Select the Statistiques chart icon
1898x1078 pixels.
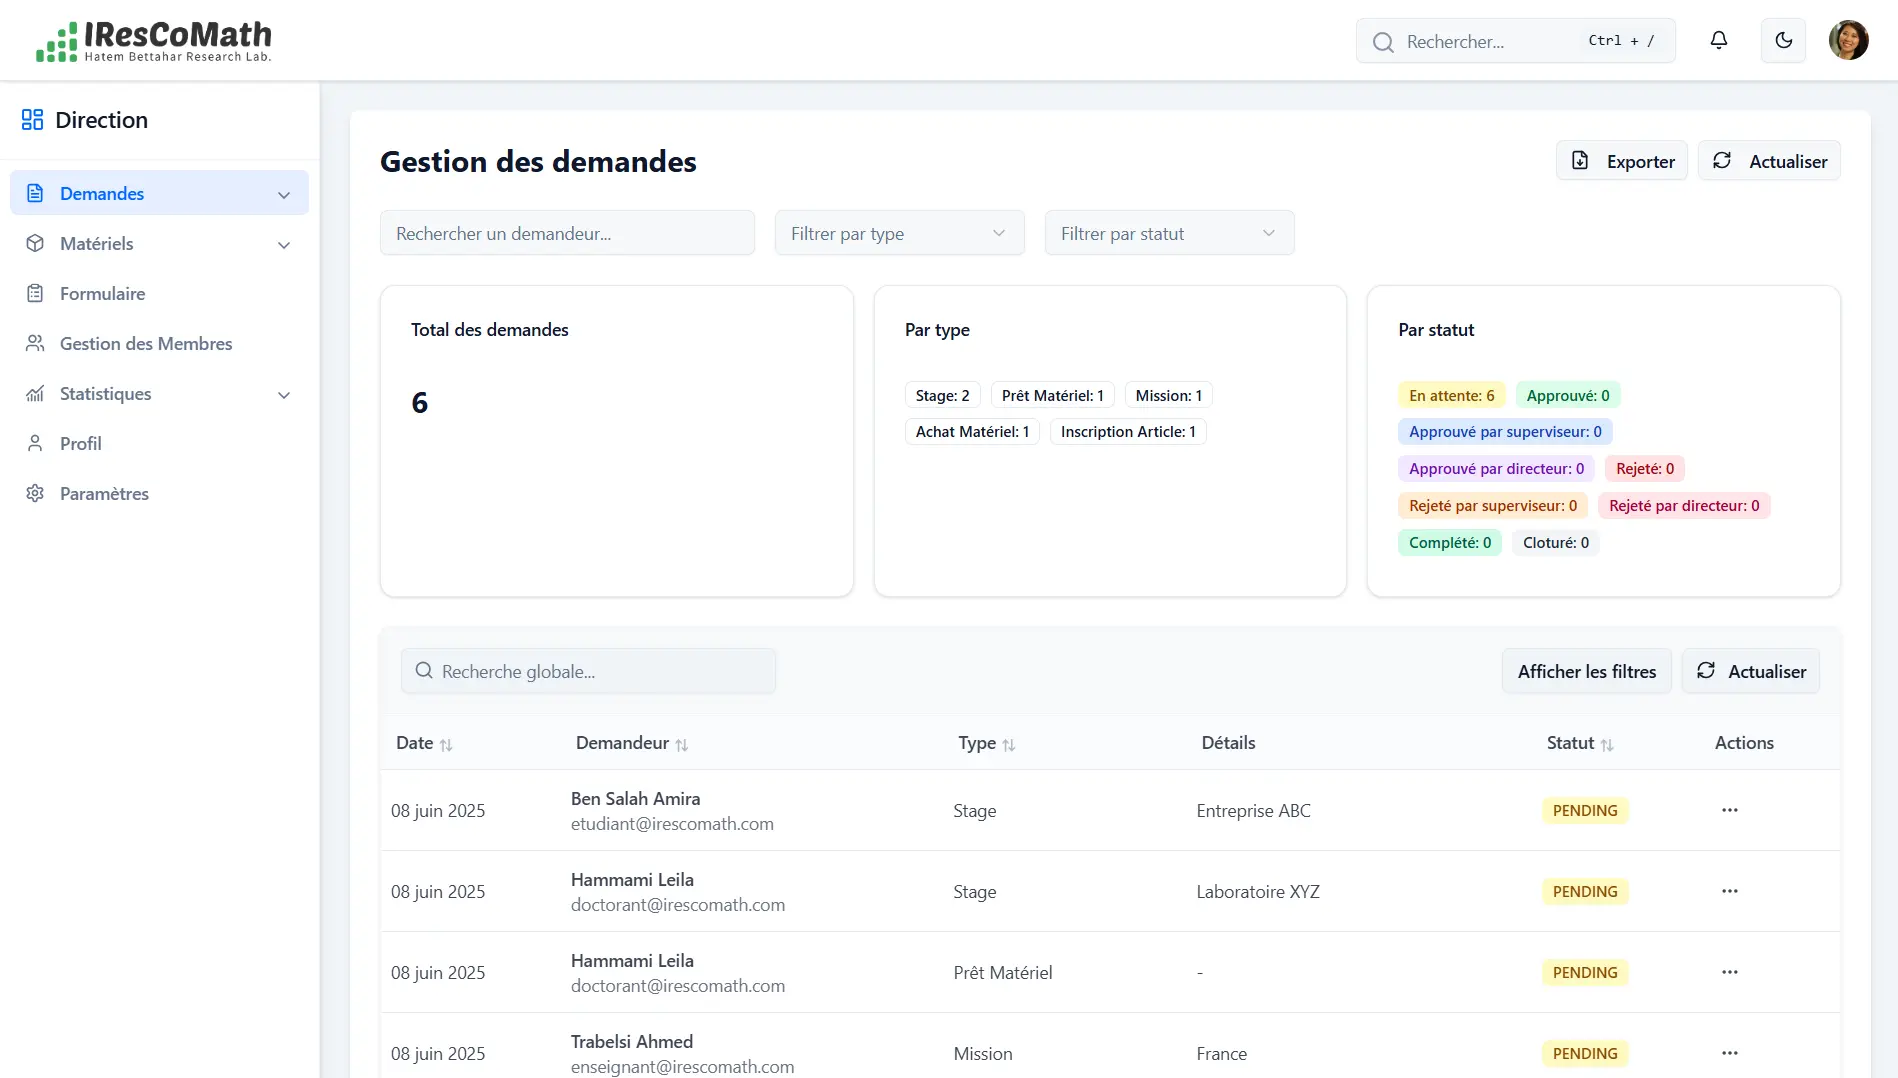click(x=35, y=393)
